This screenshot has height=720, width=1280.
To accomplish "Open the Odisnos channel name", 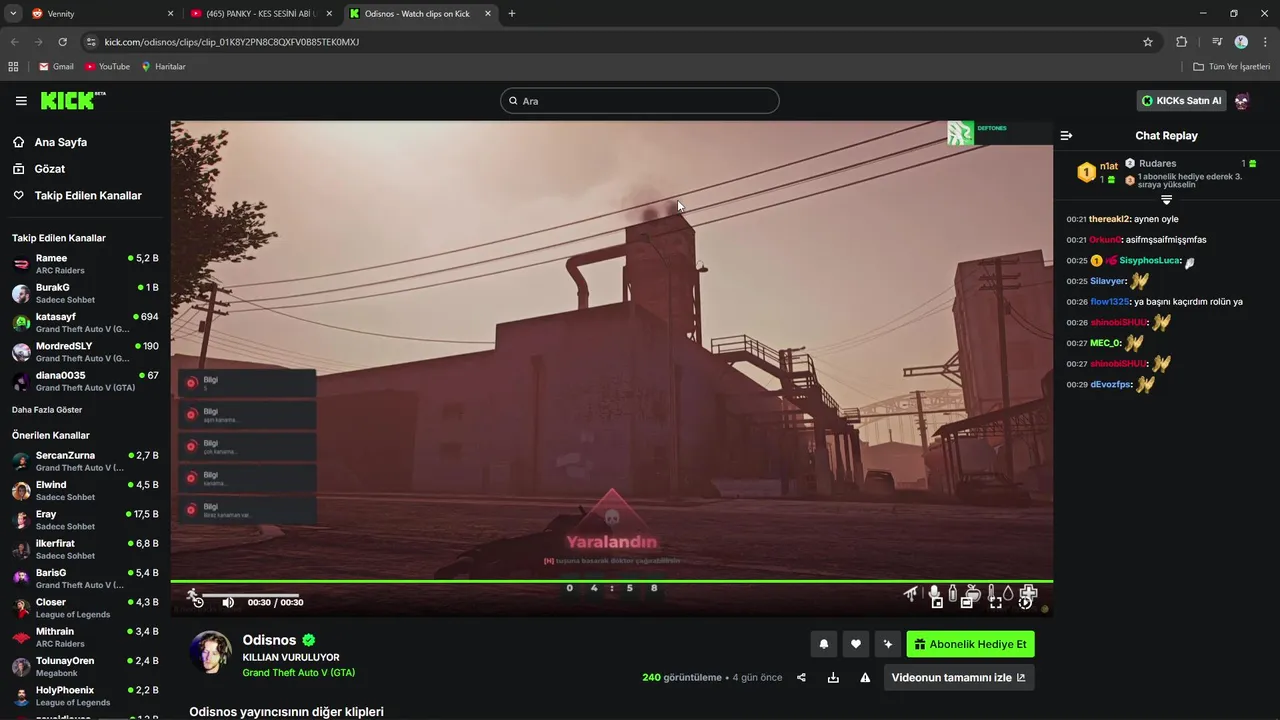I will [x=269, y=640].
